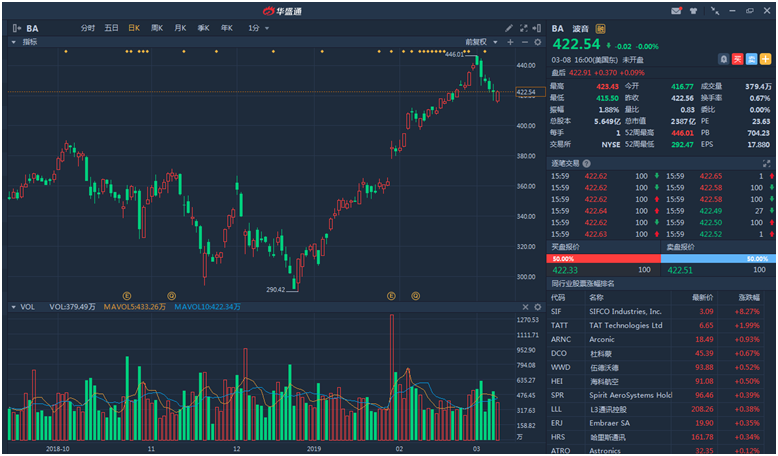Switch to the 分时 intraday tab

(88, 28)
